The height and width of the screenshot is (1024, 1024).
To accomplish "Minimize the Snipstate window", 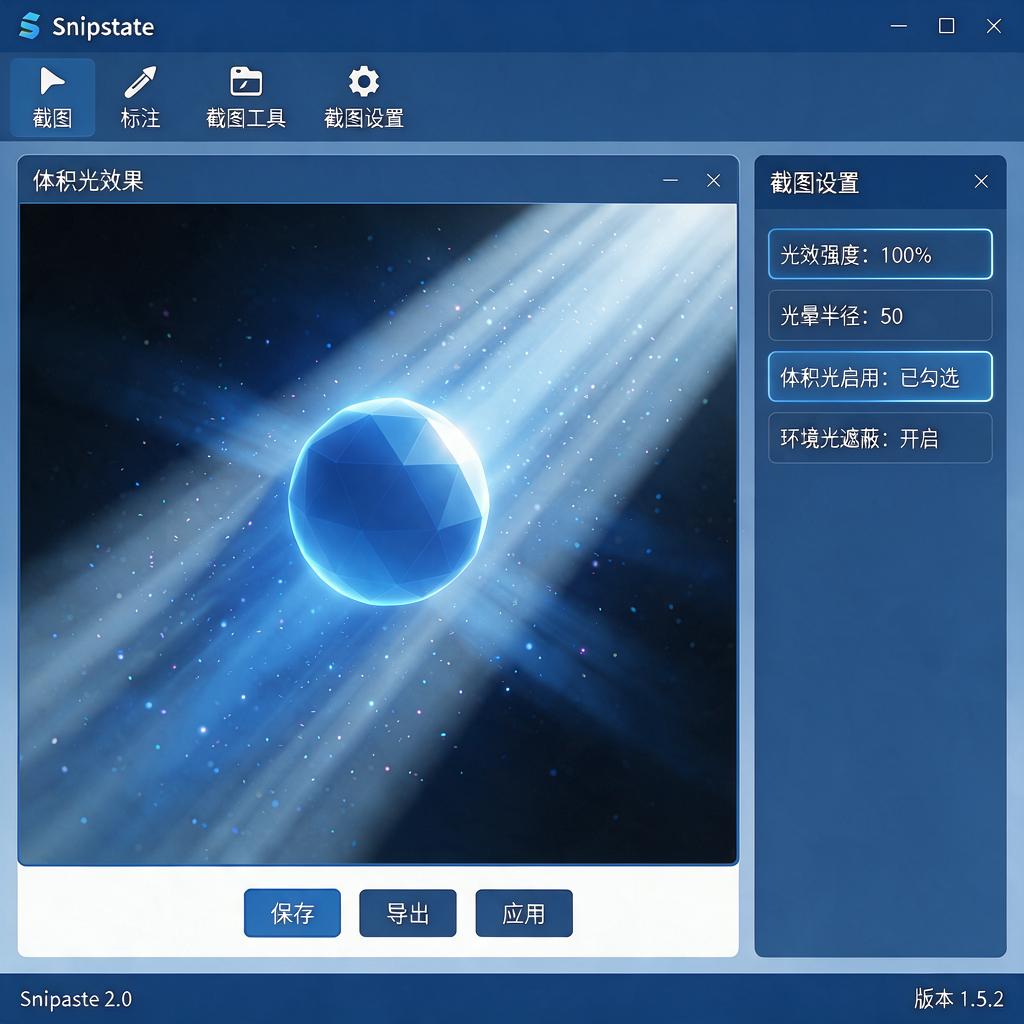I will pyautogui.click(x=899, y=26).
